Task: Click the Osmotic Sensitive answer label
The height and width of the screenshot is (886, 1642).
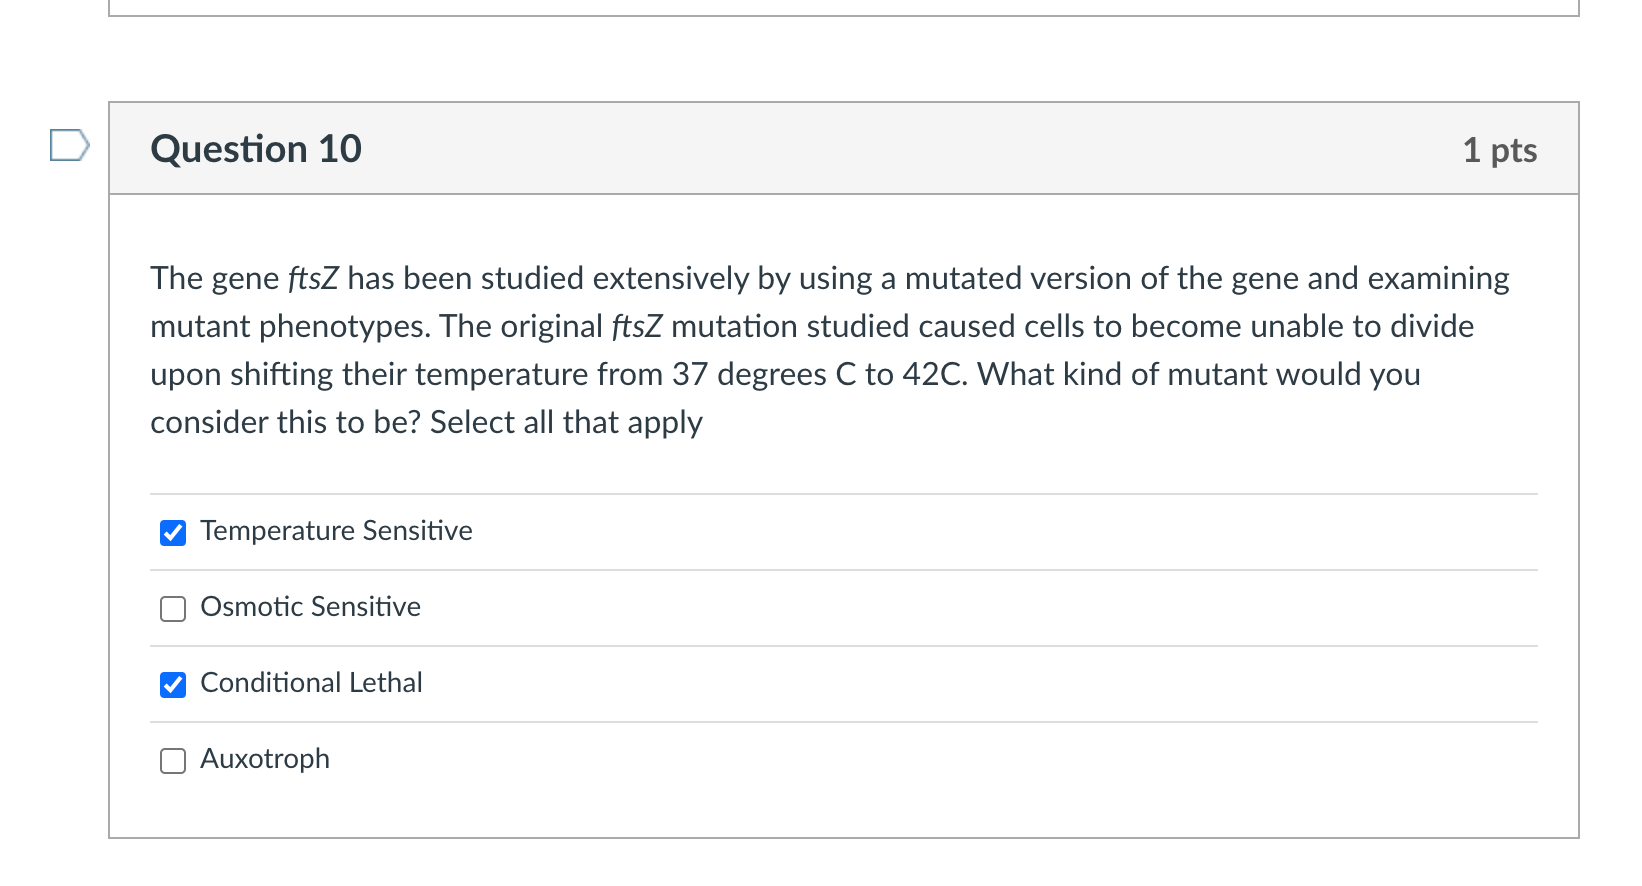Action: [311, 607]
